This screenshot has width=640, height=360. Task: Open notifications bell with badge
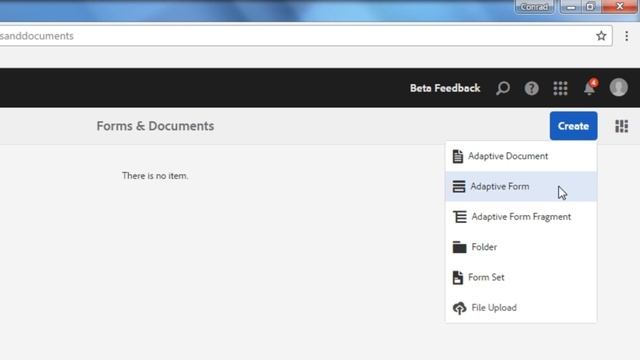pos(590,87)
